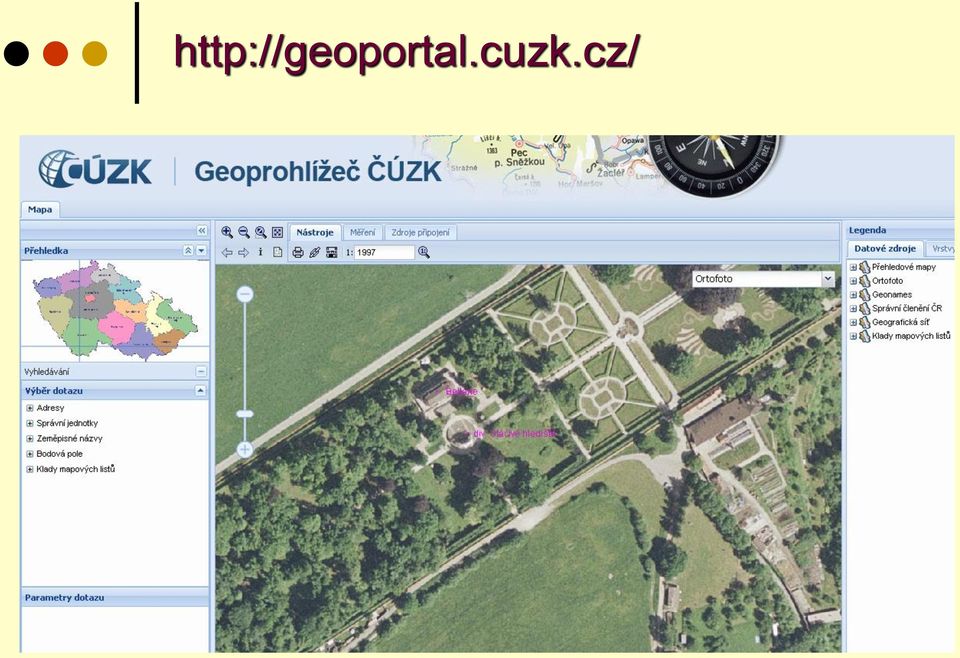Click into the scale field showing 1997
This screenshot has height=658, width=960.
click(x=384, y=252)
